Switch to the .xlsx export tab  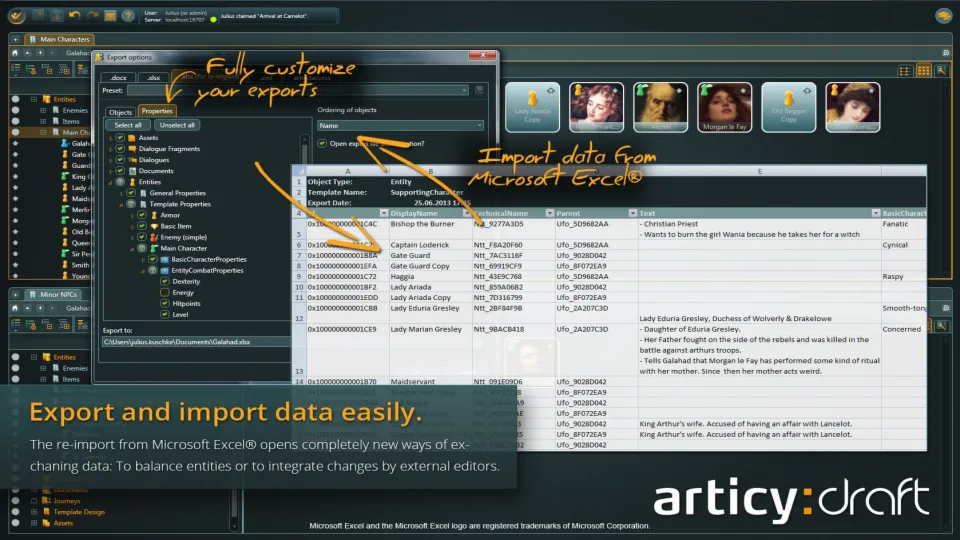[x=153, y=77]
